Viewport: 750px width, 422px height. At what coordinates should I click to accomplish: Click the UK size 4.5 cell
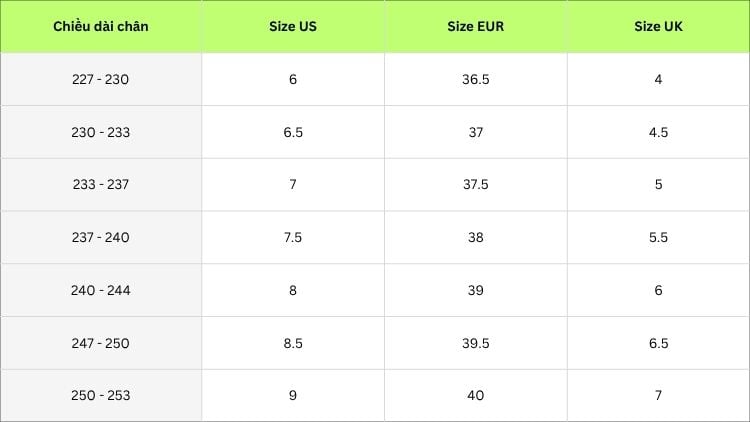[658, 132]
